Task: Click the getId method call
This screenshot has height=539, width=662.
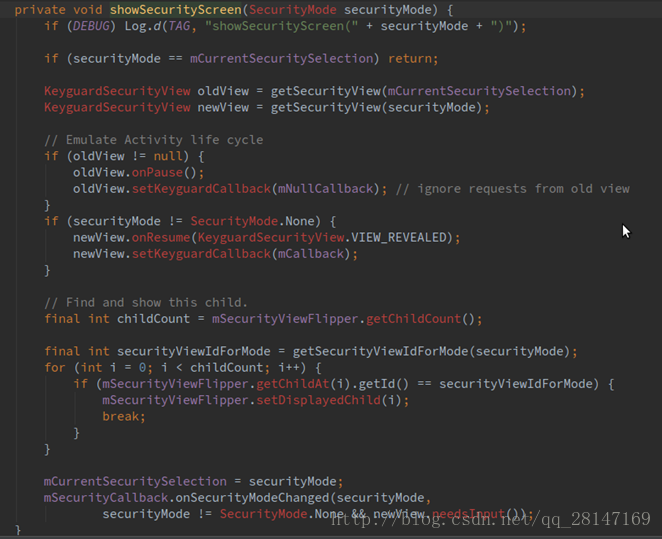Action: [x=377, y=384]
